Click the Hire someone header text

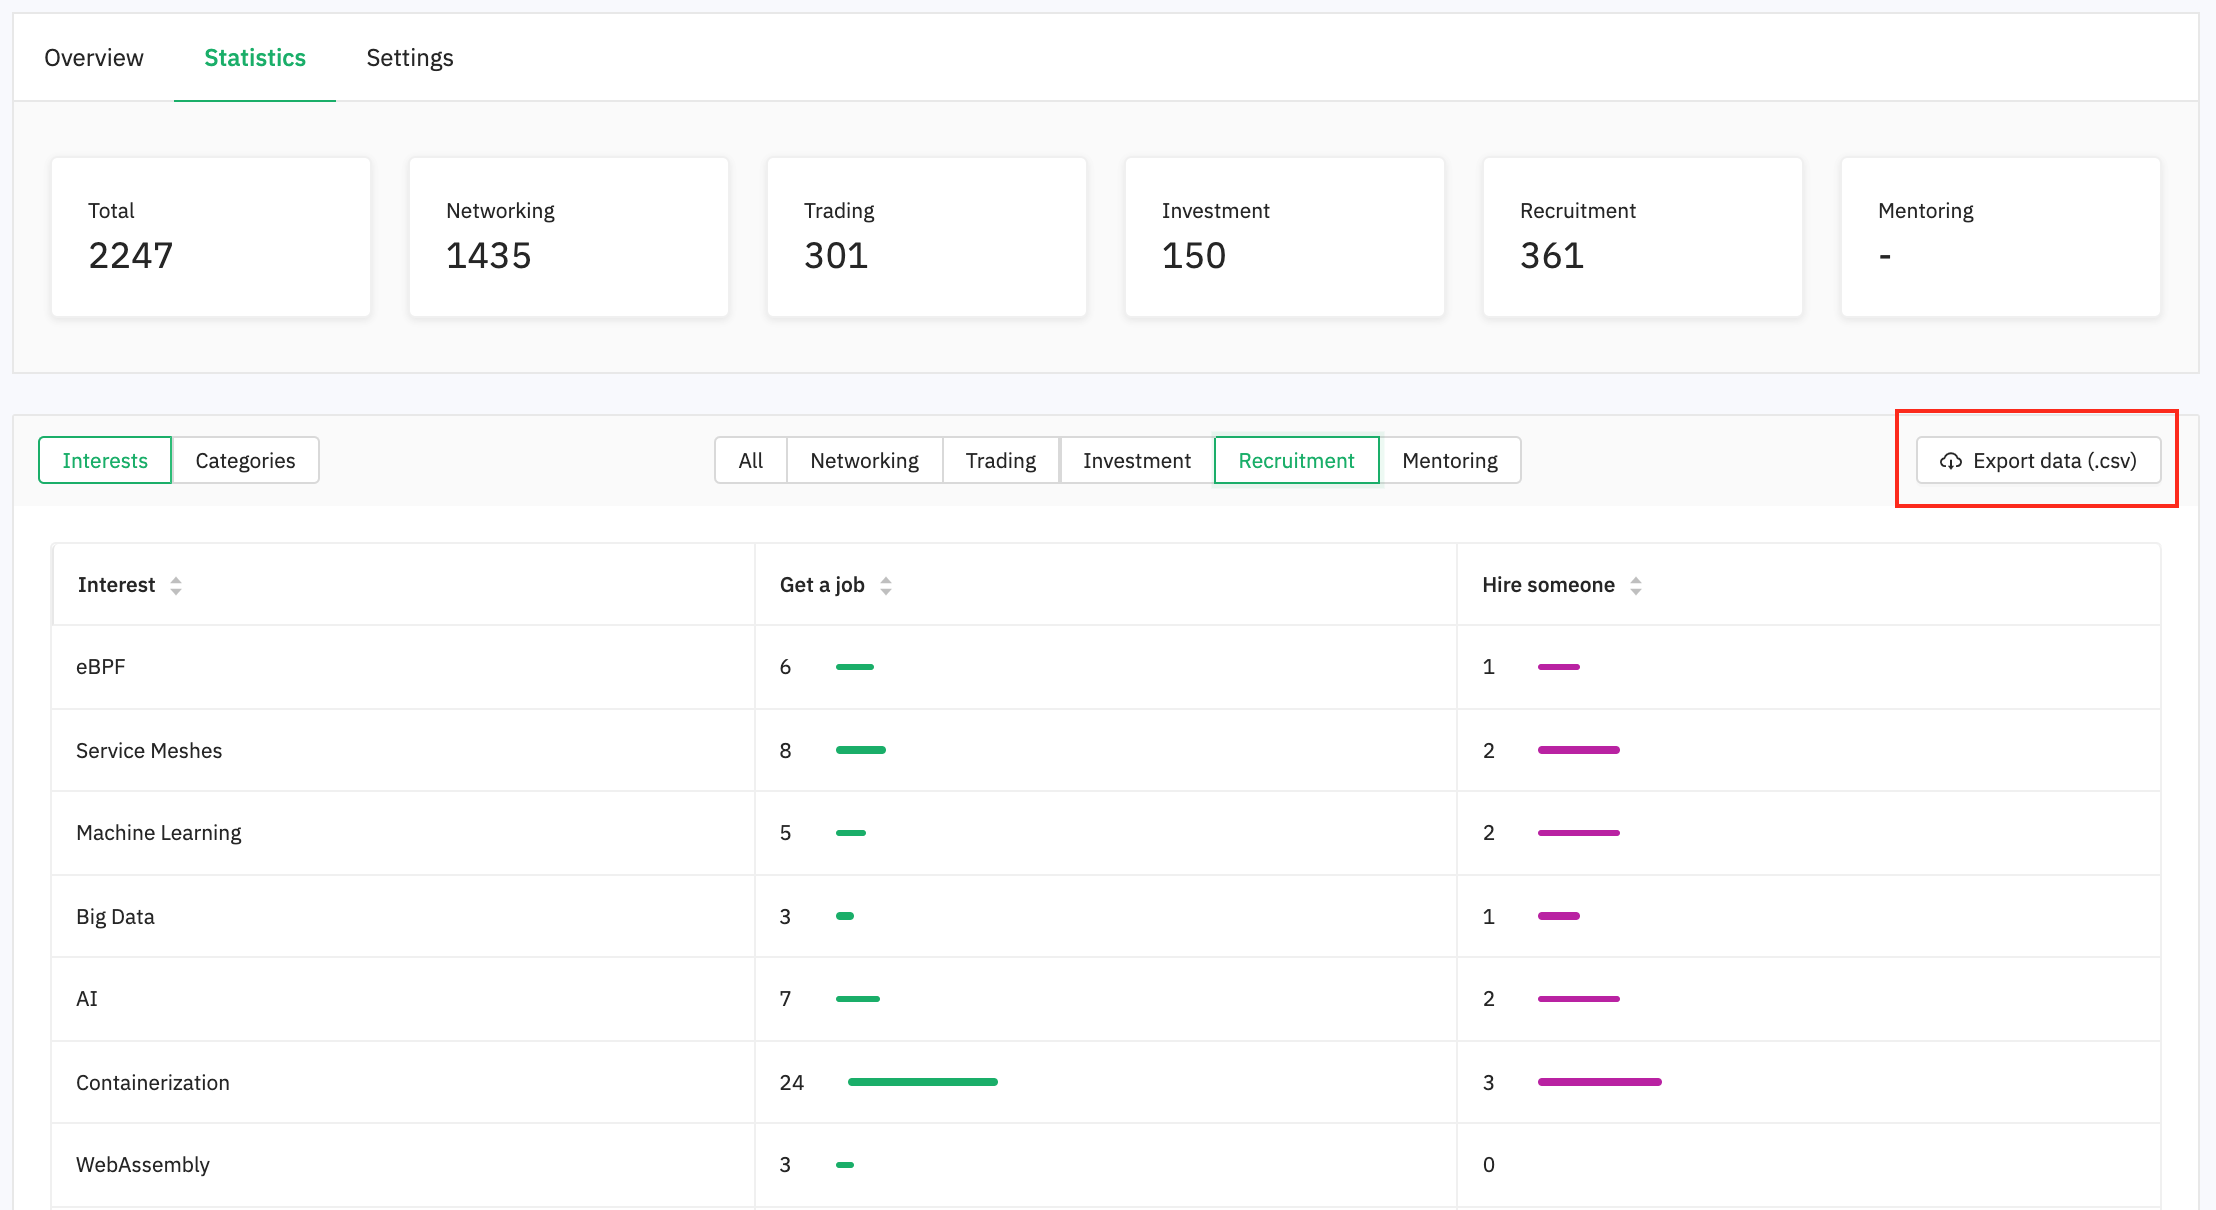[x=1548, y=585]
